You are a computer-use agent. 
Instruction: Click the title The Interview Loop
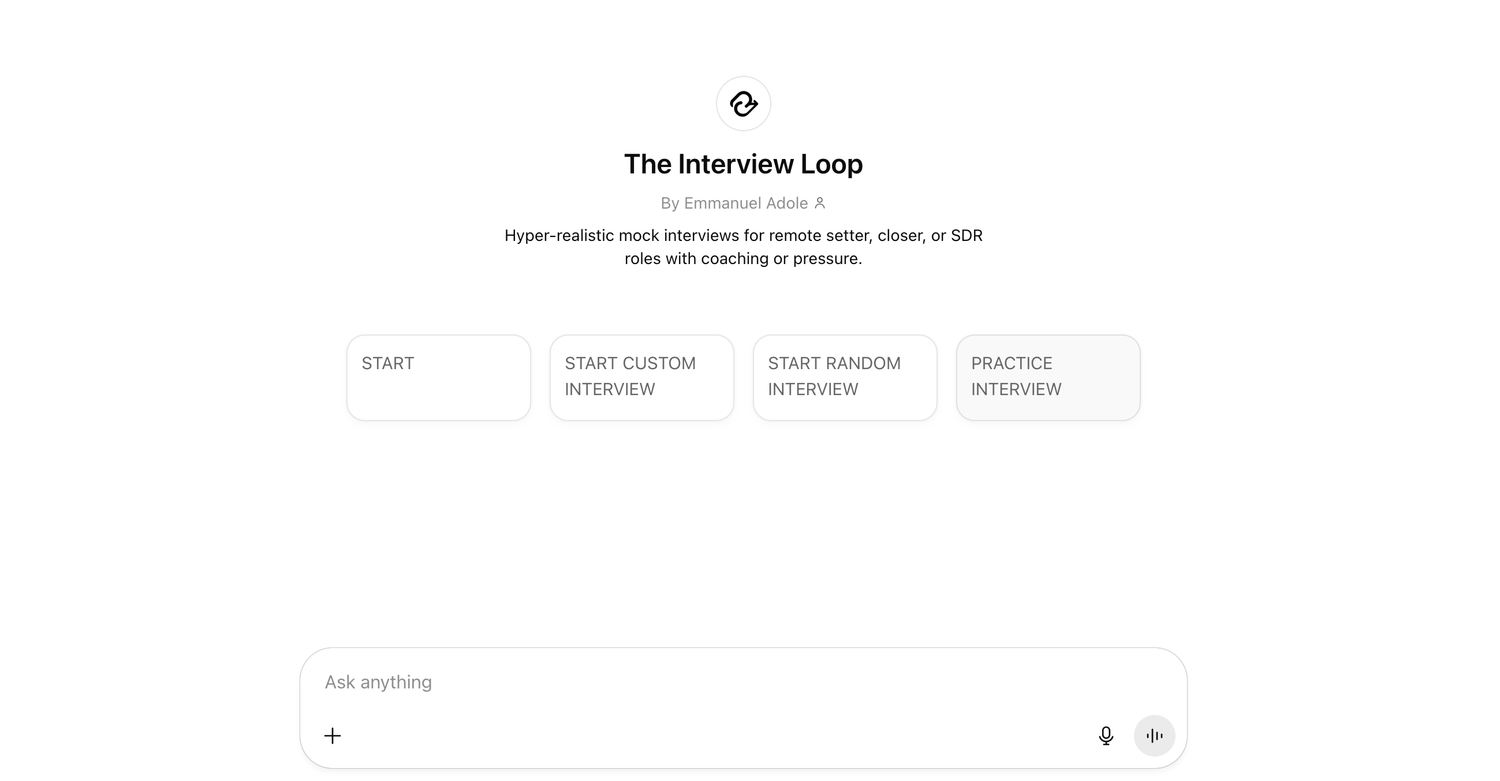pos(743,164)
